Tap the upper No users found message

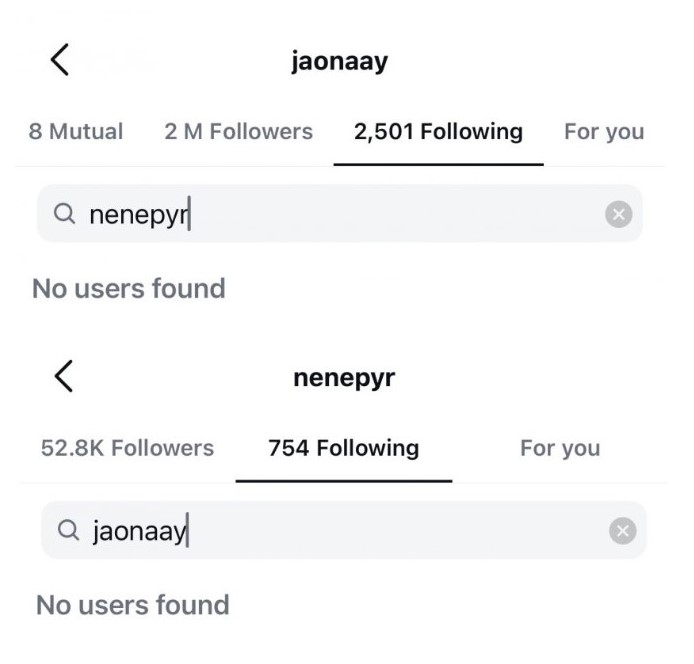coord(129,289)
